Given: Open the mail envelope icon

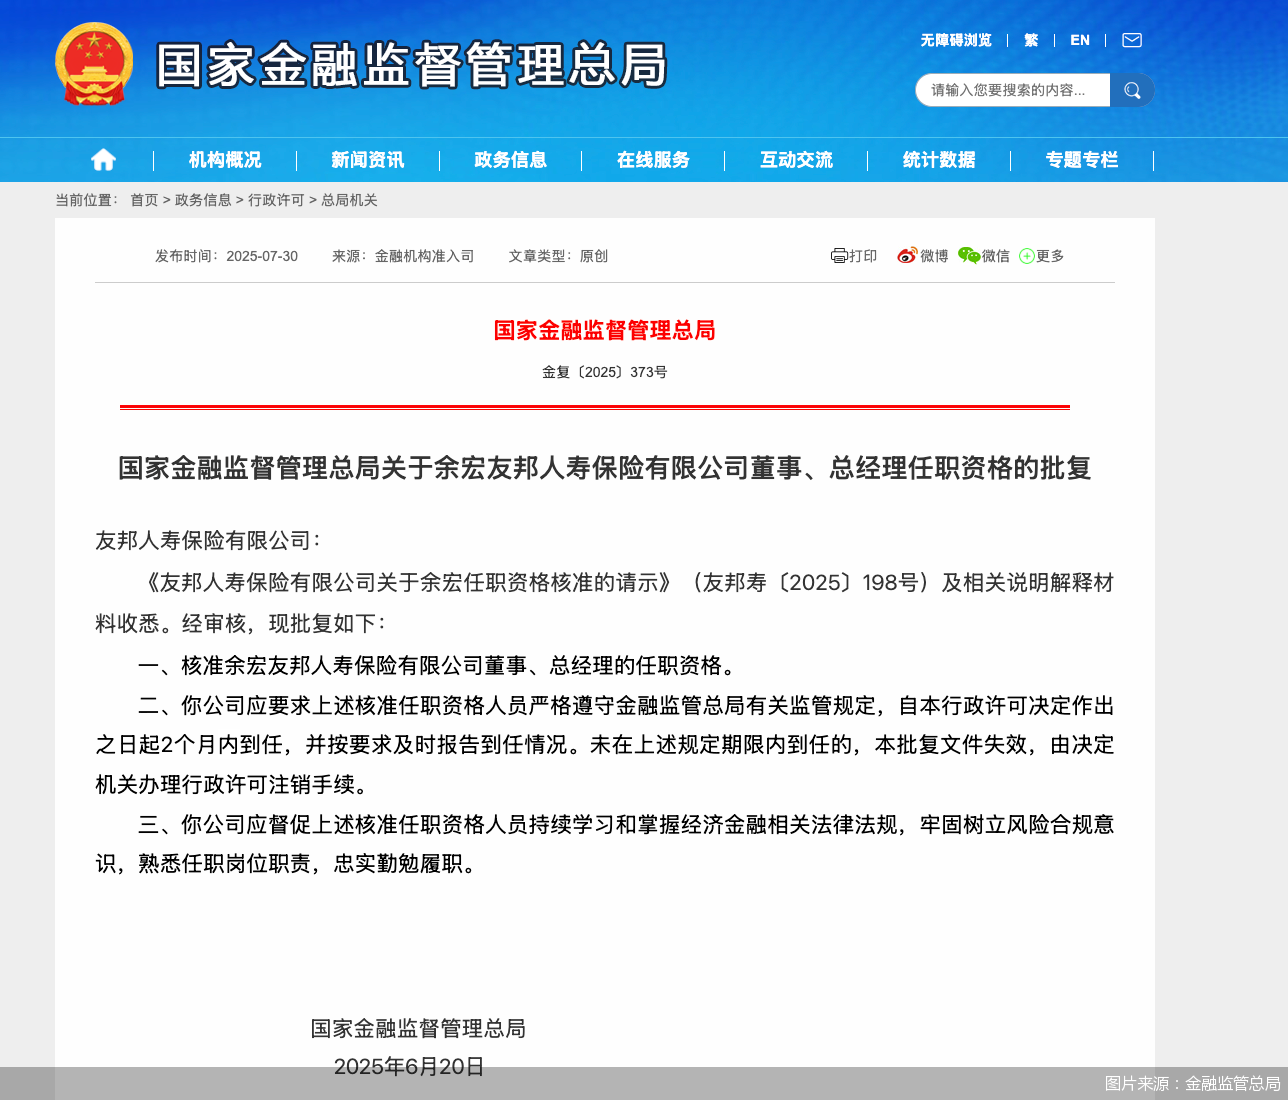Looking at the screenshot, I should coord(1132,40).
